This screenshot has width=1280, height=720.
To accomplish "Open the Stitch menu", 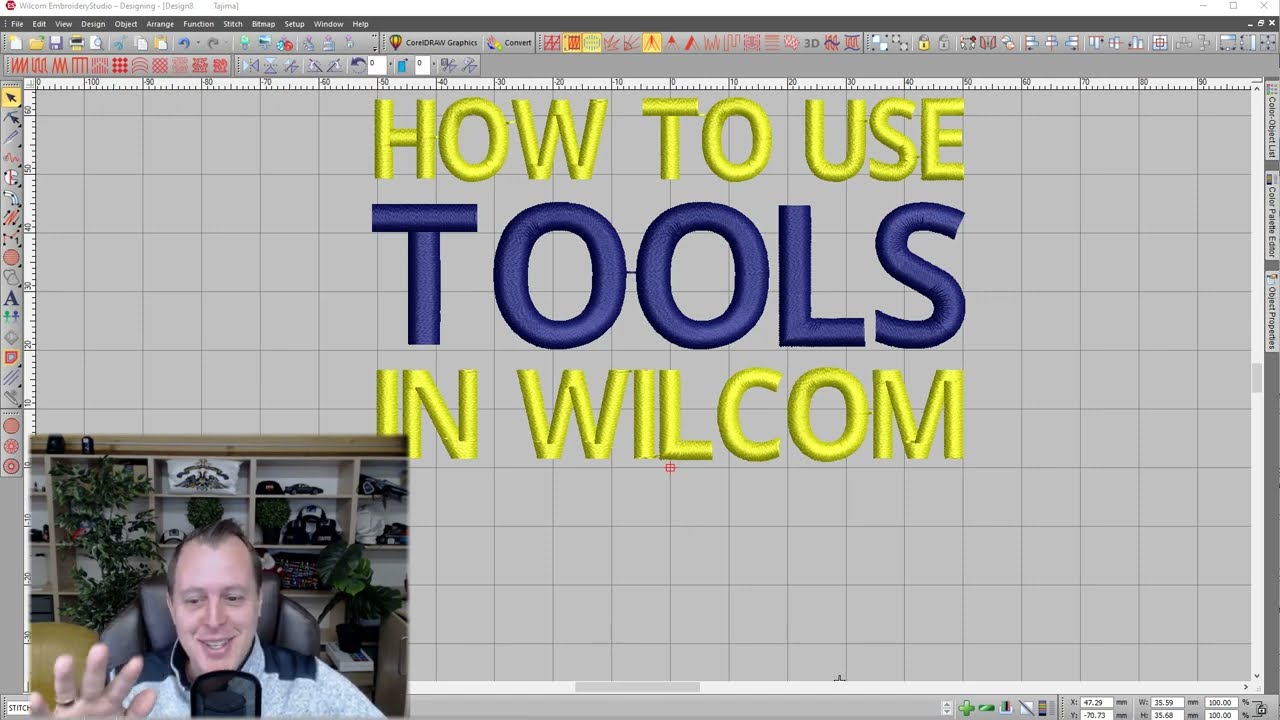I will [x=233, y=24].
